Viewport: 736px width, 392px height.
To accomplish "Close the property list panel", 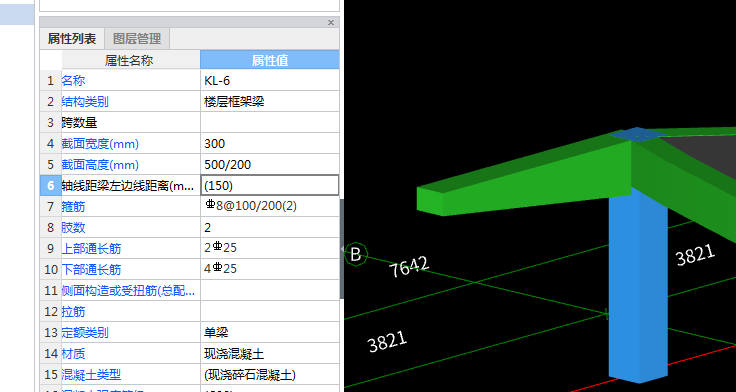I will pyautogui.click(x=330, y=22).
